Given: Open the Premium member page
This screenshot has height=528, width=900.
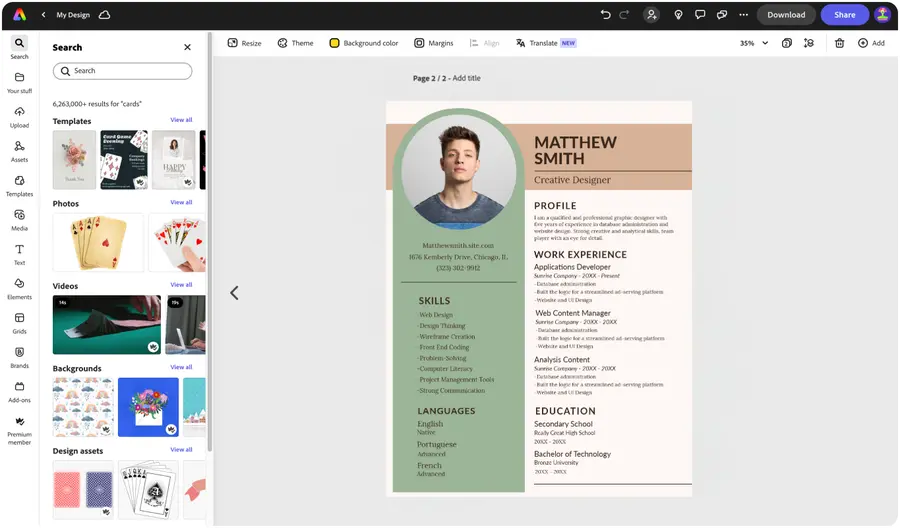Looking at the screenshot, I should 19,431.
